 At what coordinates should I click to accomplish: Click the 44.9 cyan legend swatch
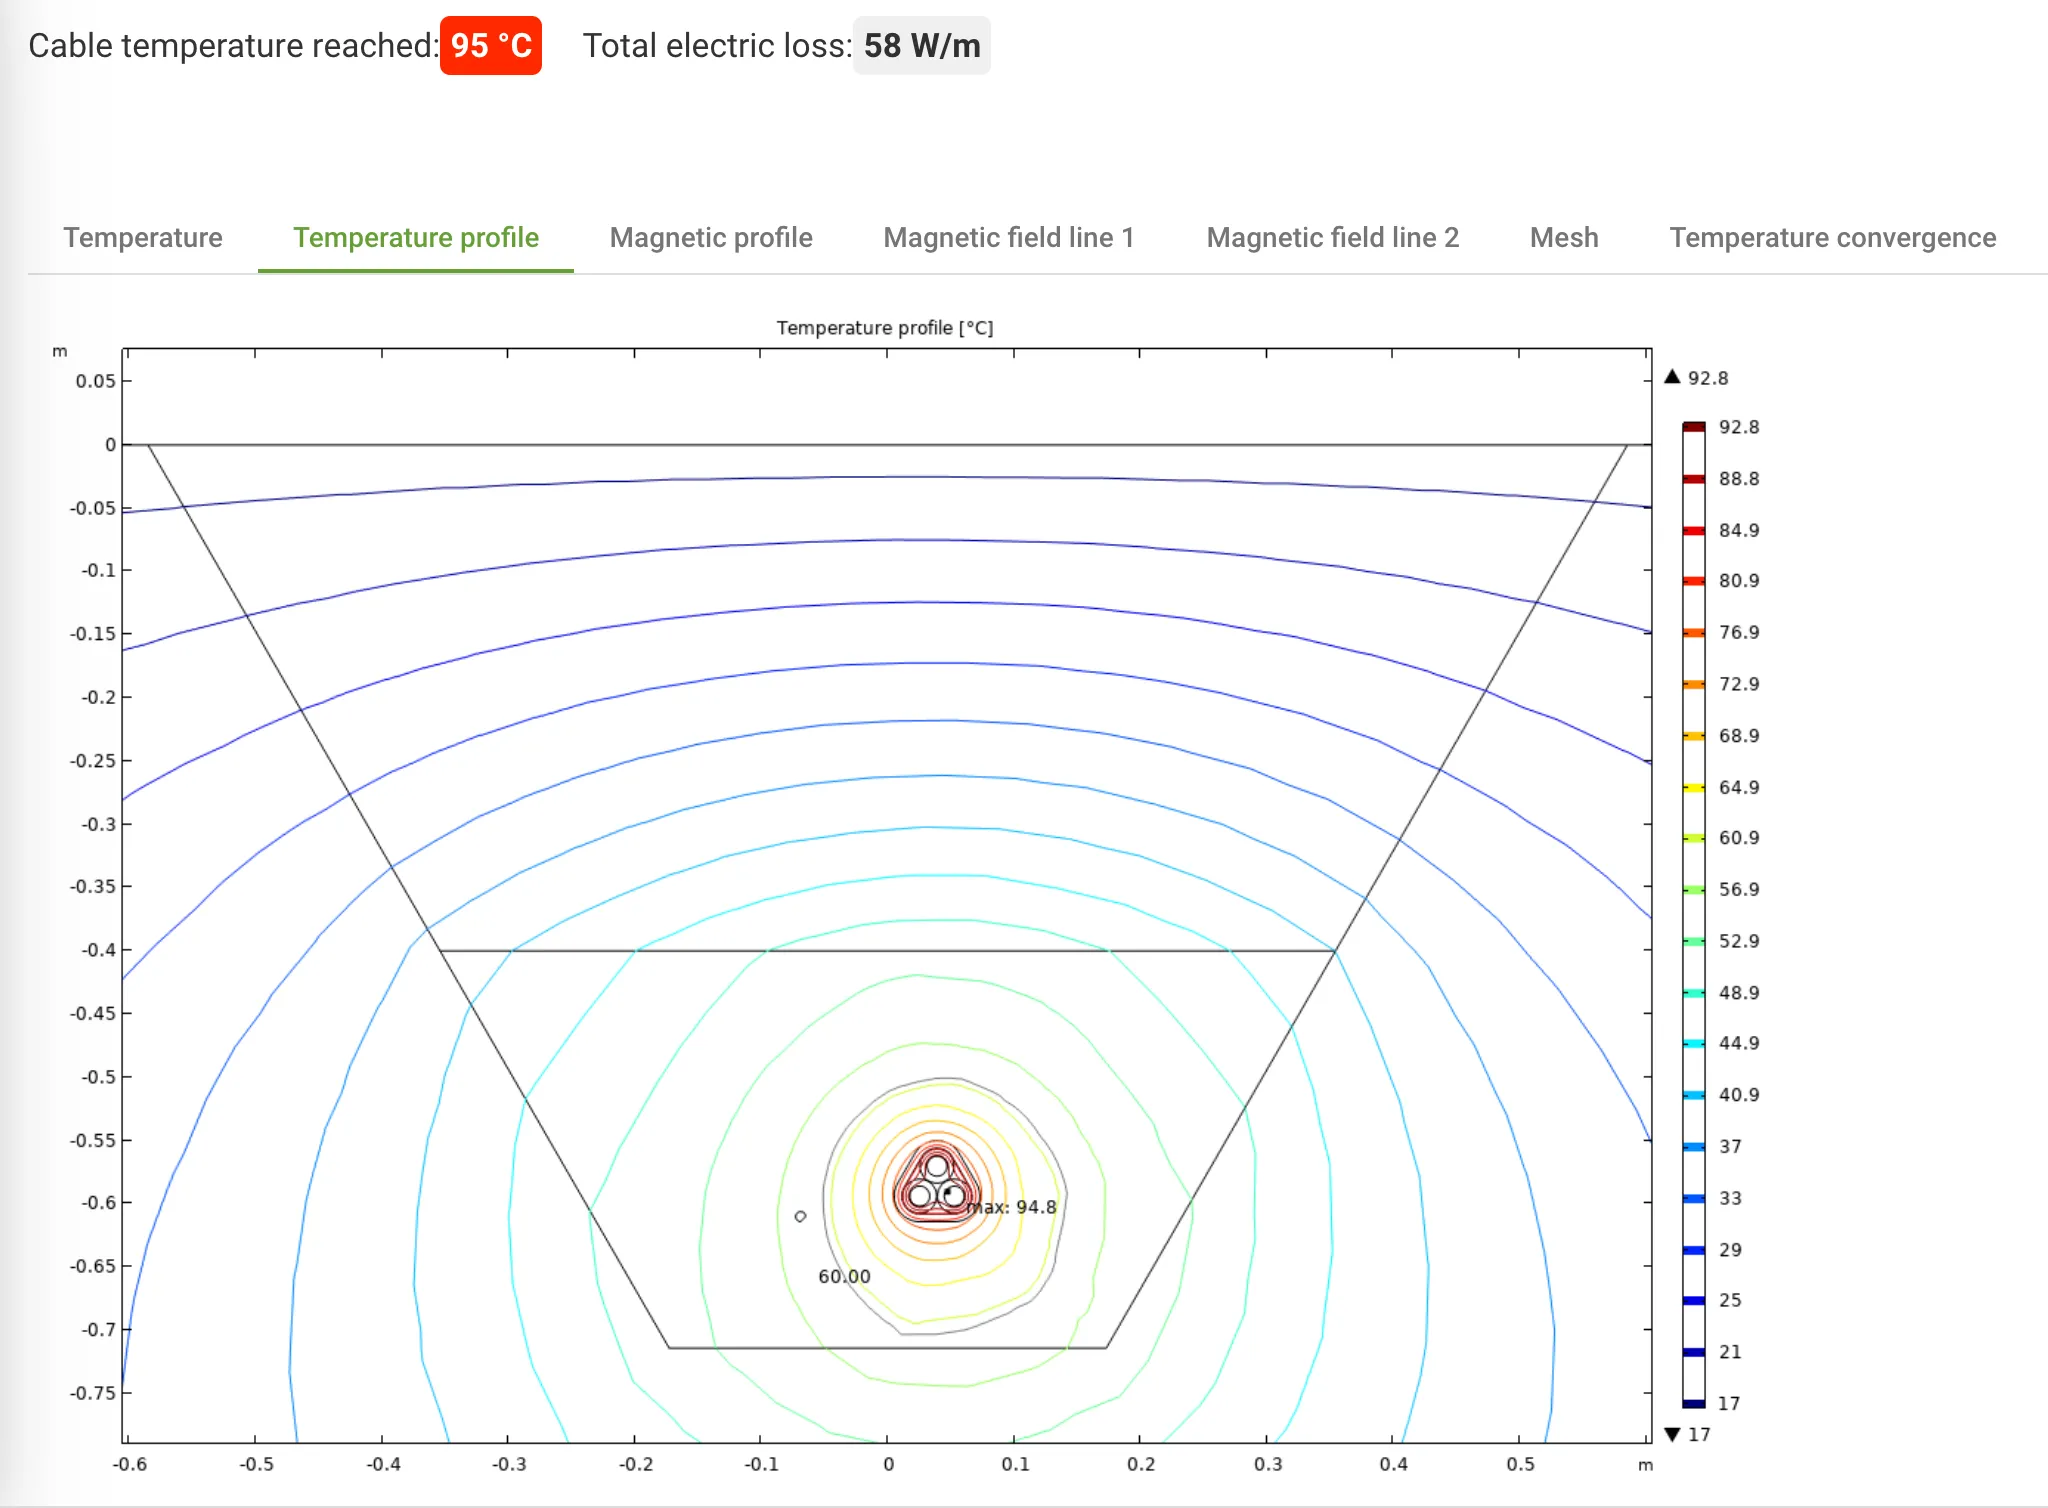pyautogui.click(x=1693, y=1044)
